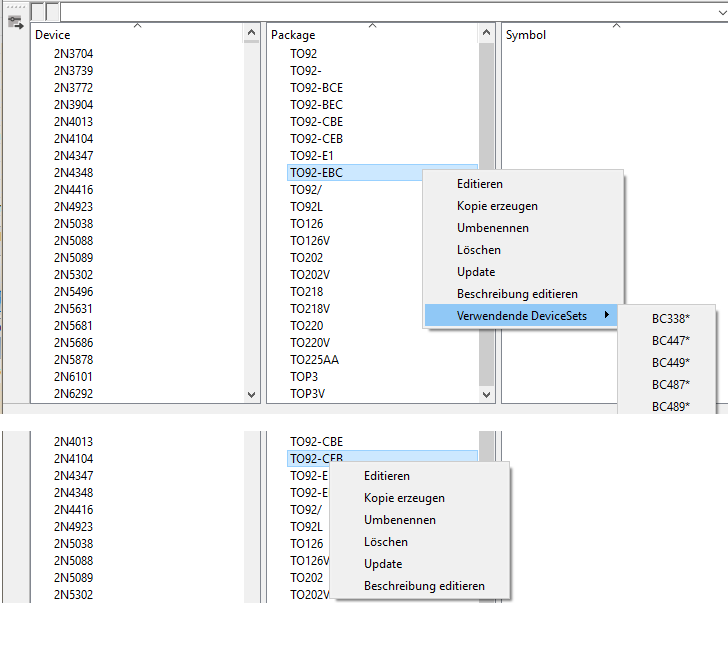This screenshot has width=728, height=645.
Task: Select package TO220
Action: (306, 326)
